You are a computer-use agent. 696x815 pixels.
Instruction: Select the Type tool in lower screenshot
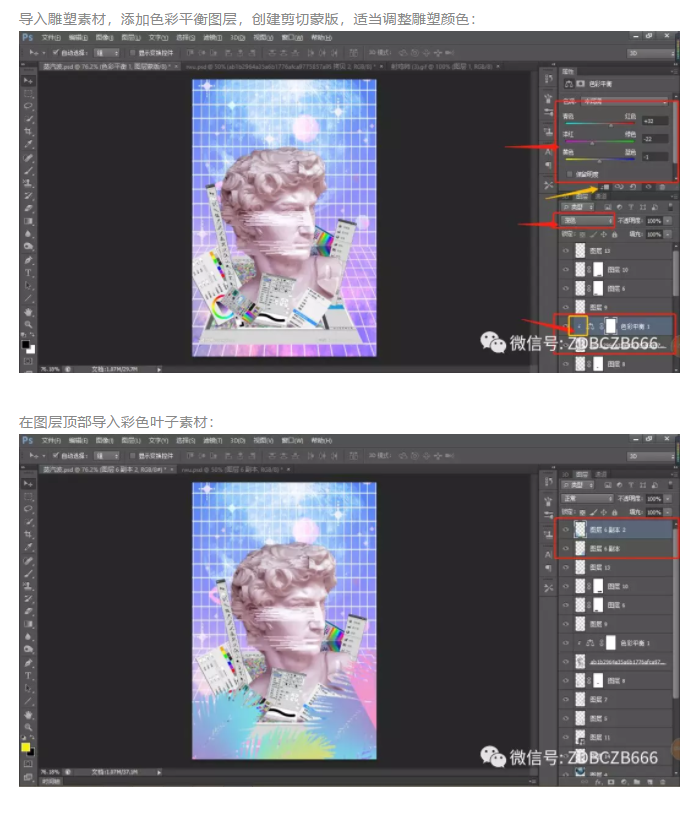point(28,676)
